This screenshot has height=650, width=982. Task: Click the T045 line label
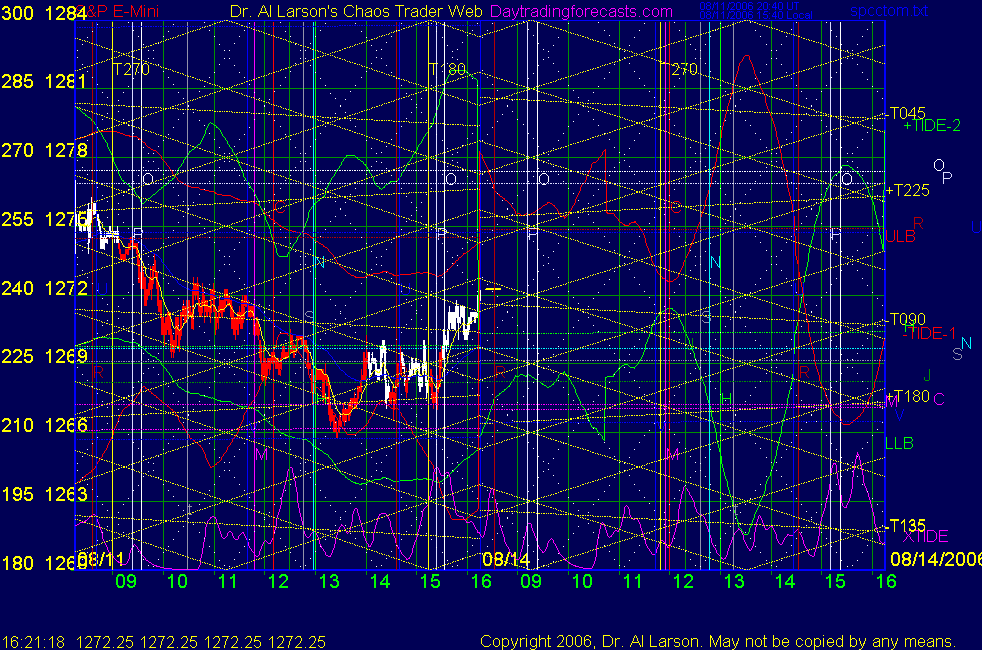click(907, 113)
